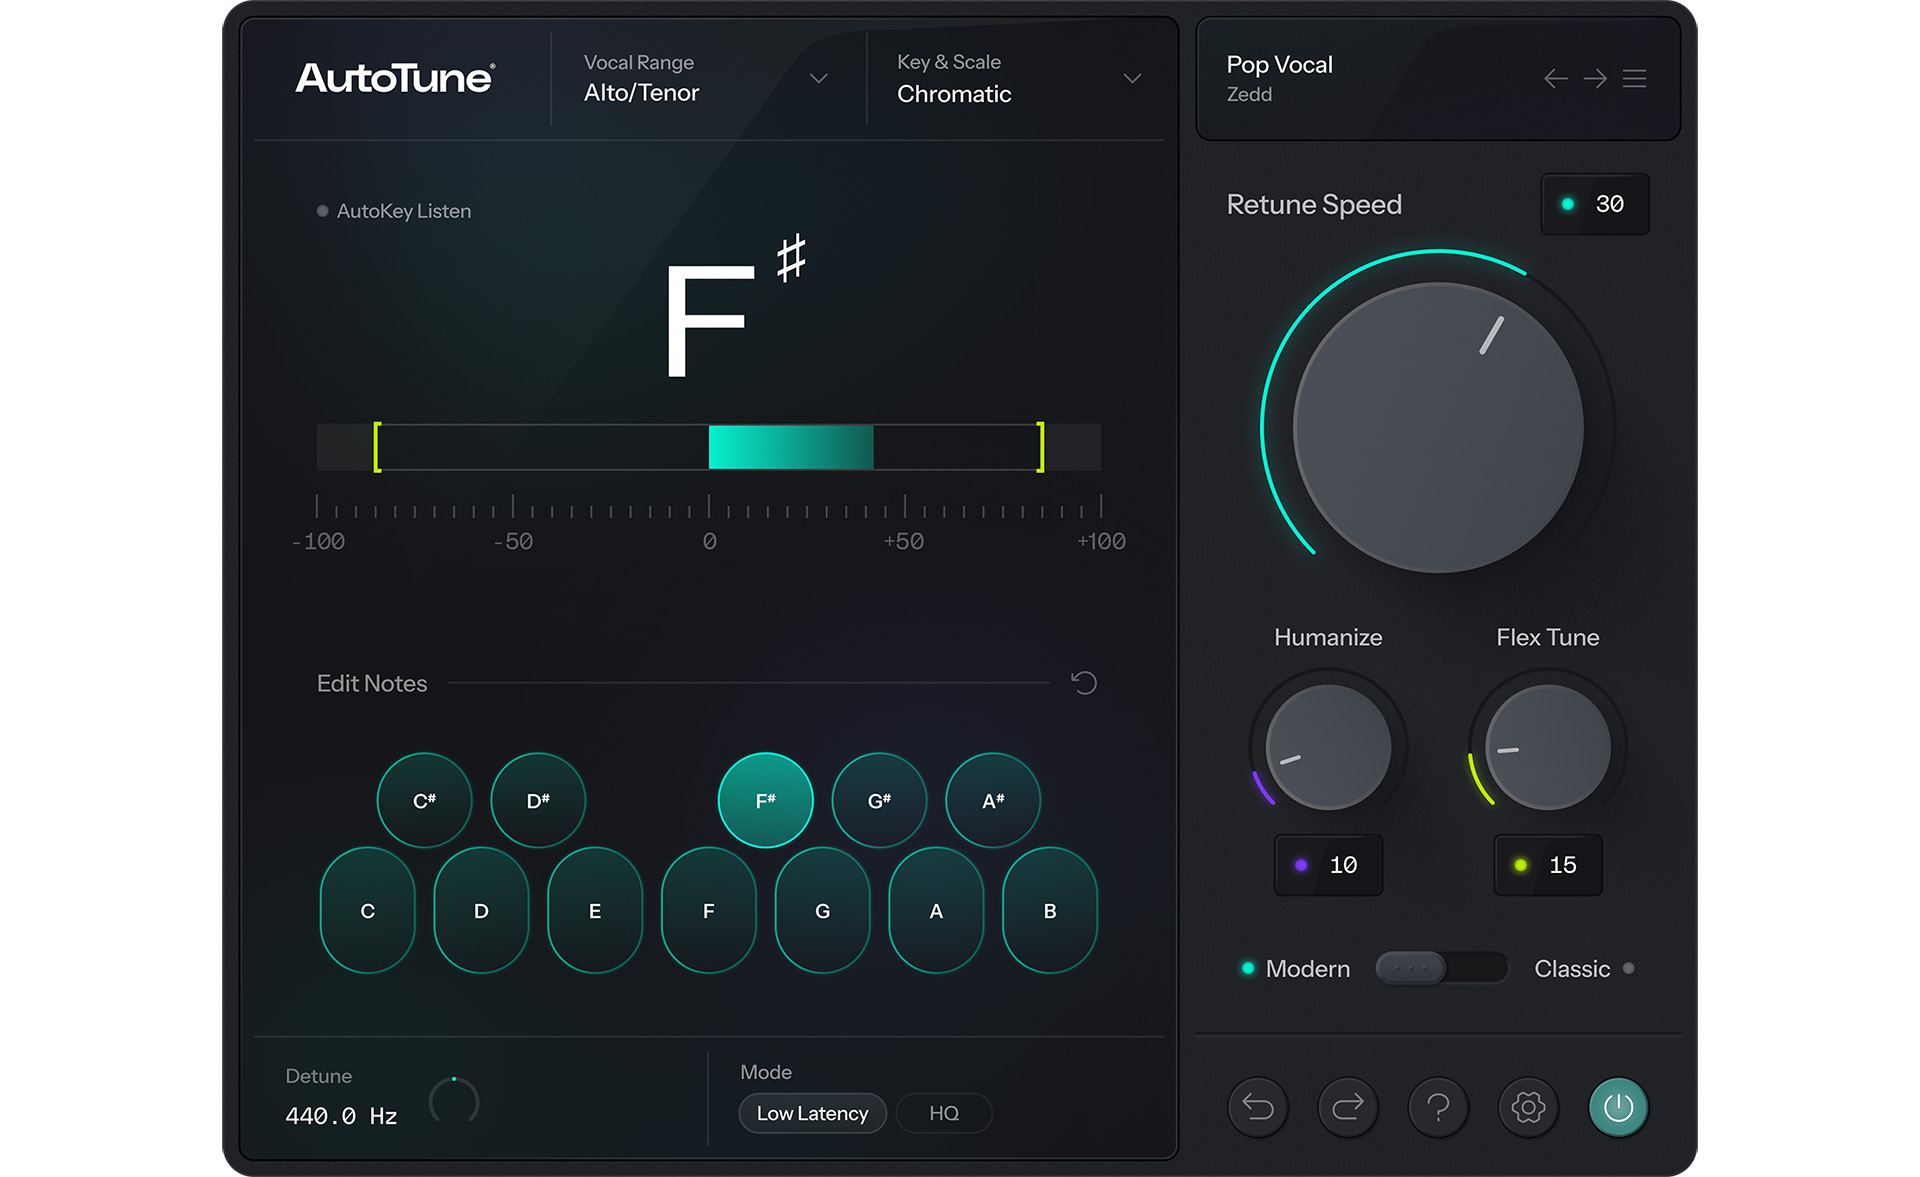Image resolution: width=1920 pixels, height=1177 pixels.
Task: Toggle the F# note button
Action: [x=765, y=800]
